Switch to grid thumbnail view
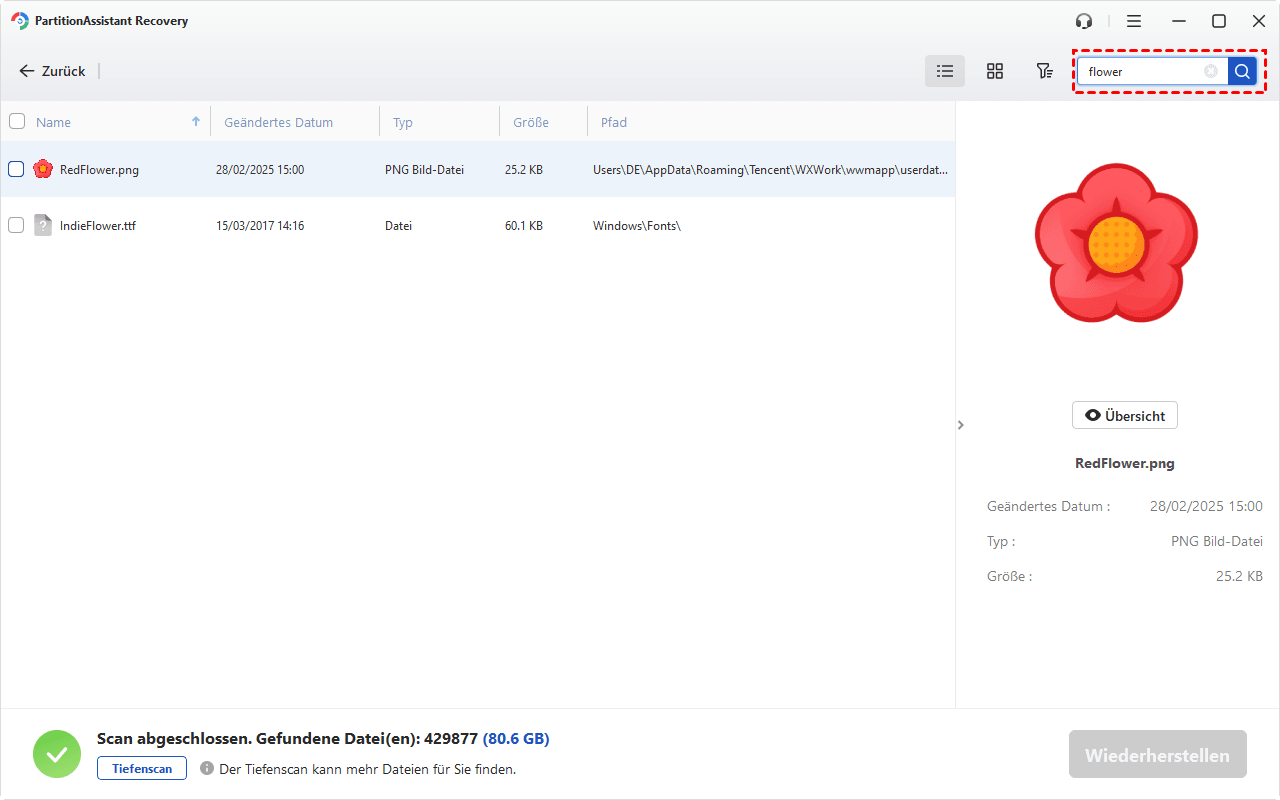This screenshot has width=1280, height=800. pos(995,71)
